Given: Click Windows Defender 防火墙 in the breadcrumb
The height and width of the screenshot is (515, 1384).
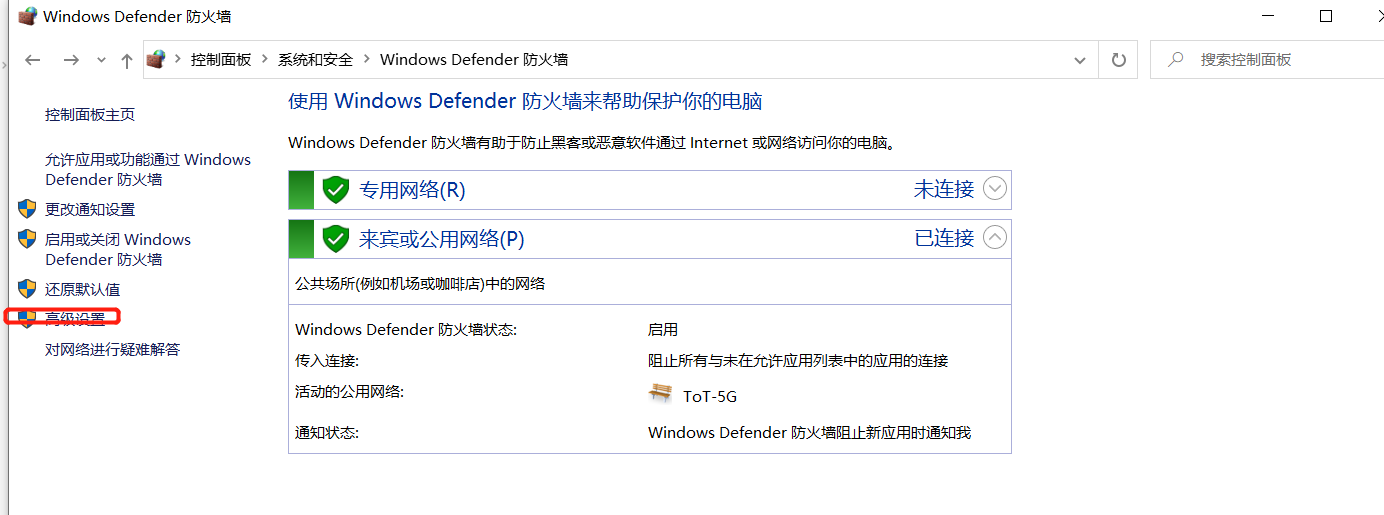Looking at the screenshot, I should point(474,60).
